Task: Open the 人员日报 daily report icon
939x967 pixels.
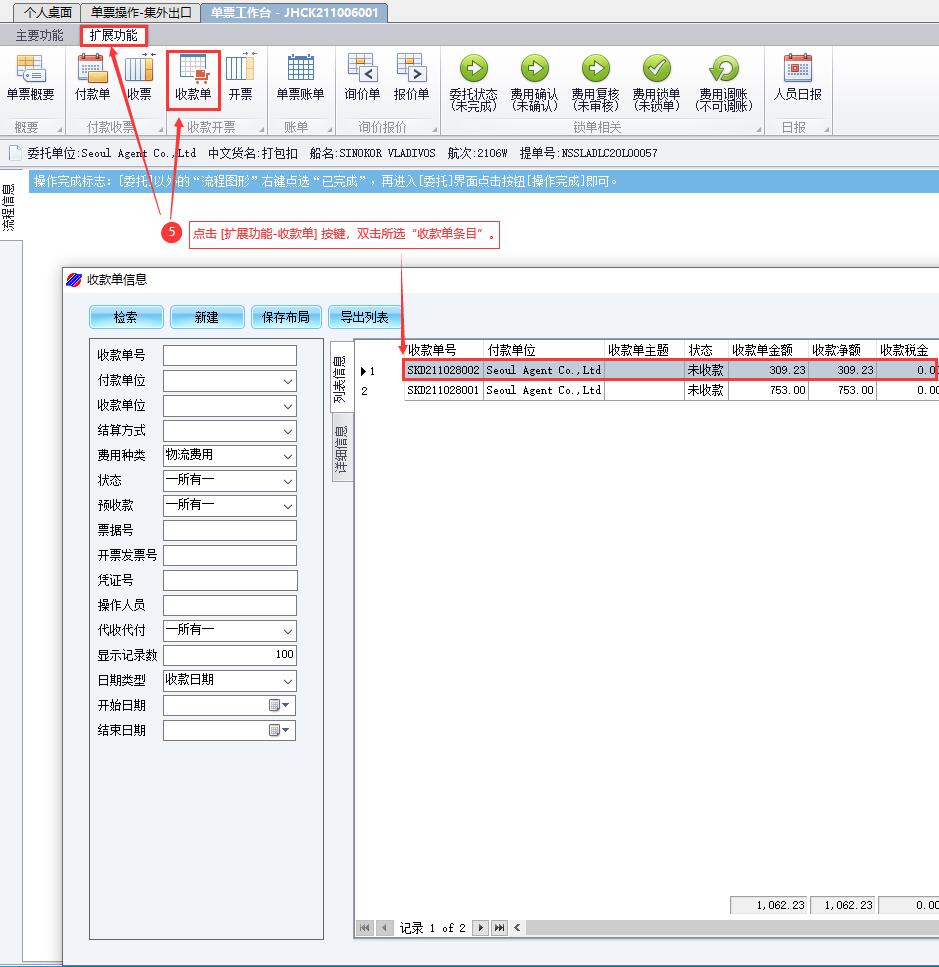Action: (797, 78)
